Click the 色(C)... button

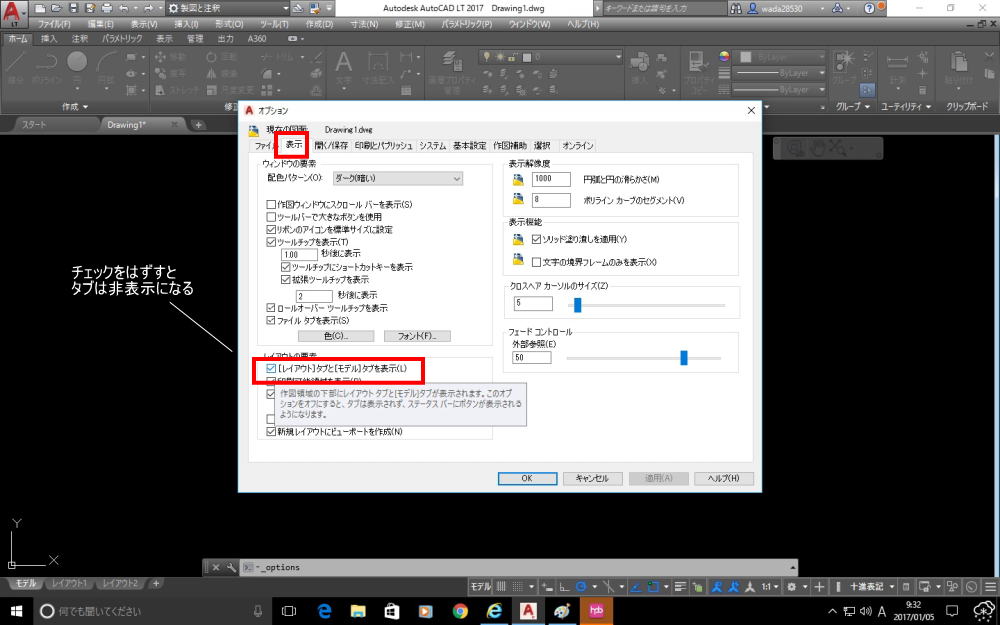tap(336, 336)
